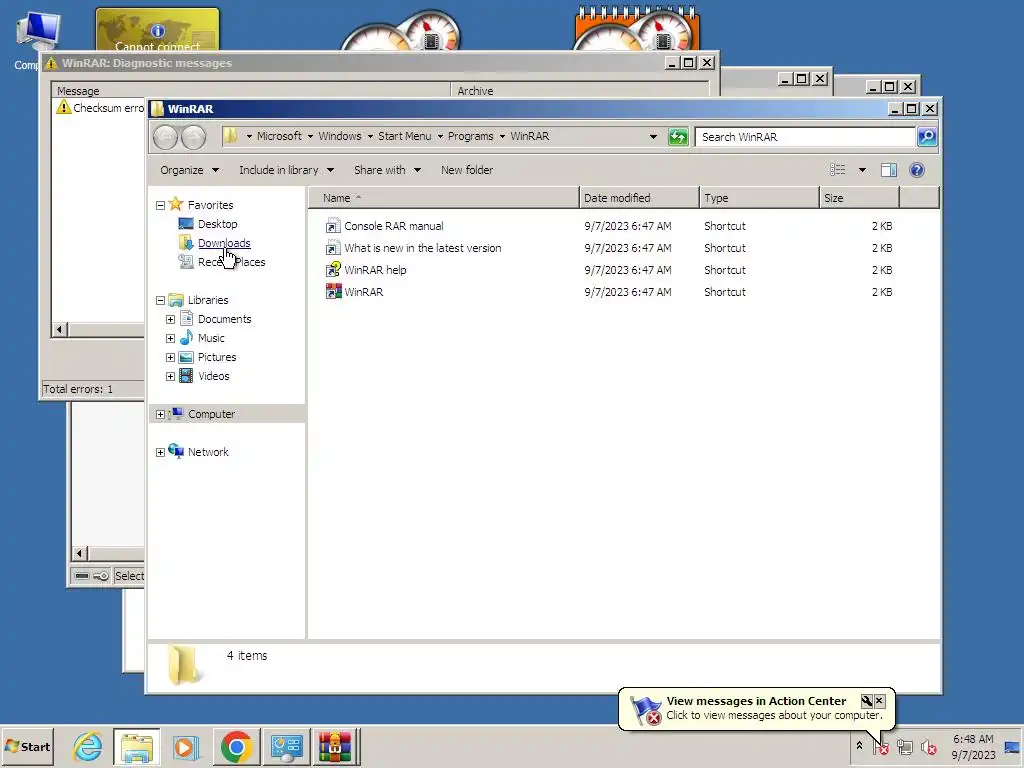Show the preview pane icon

tap(888, 170)
